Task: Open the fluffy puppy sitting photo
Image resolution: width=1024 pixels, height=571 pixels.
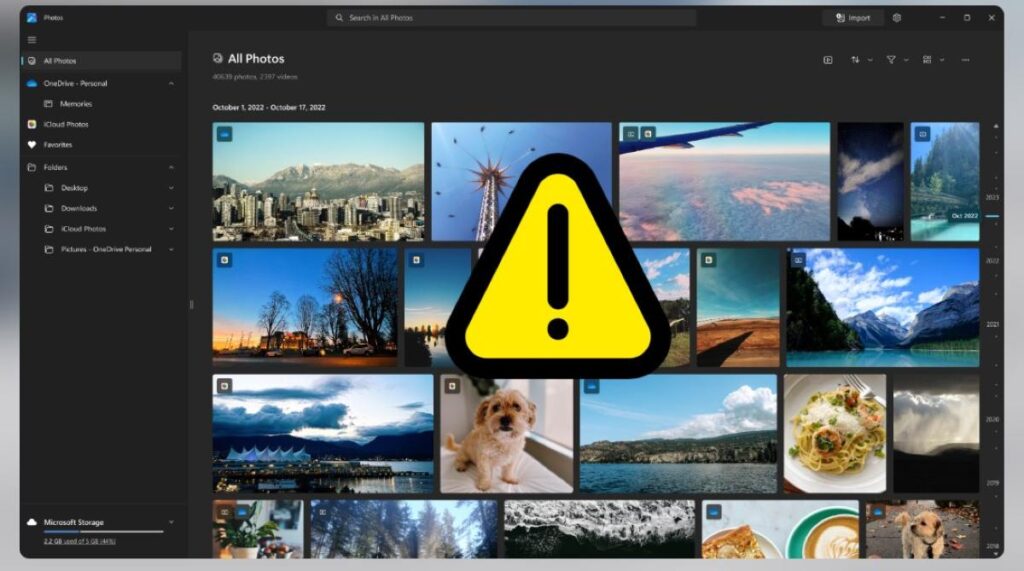Action: coord(506,433)
